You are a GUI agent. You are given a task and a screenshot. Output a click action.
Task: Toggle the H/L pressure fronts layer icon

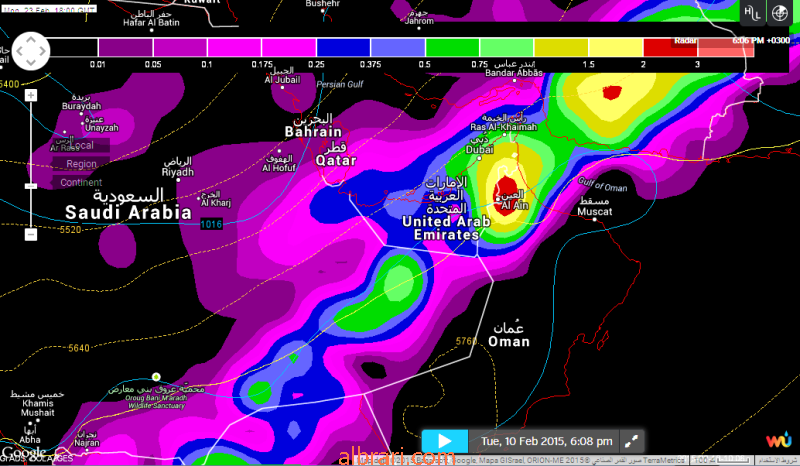(x=753, y=13)
